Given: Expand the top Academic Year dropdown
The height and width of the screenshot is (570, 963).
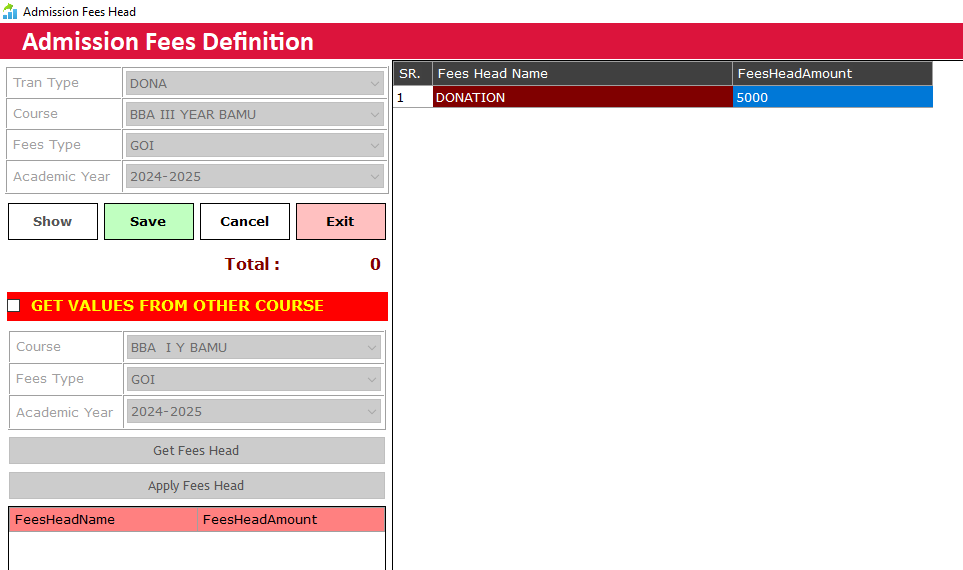Looking at the screenshot, I should (254, 176).
